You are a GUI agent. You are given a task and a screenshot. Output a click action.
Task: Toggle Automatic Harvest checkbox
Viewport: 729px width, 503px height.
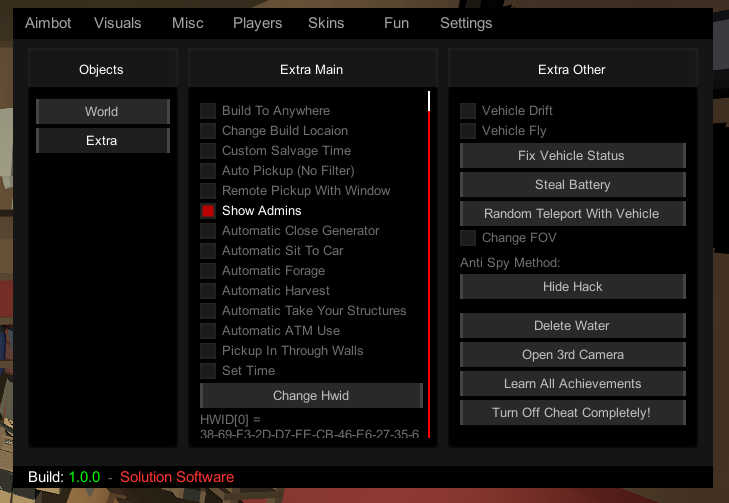(208, 291)
